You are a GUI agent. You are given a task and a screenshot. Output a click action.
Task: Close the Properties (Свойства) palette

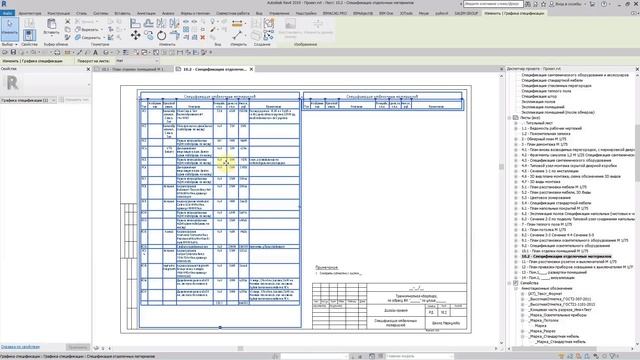point(88,69)
